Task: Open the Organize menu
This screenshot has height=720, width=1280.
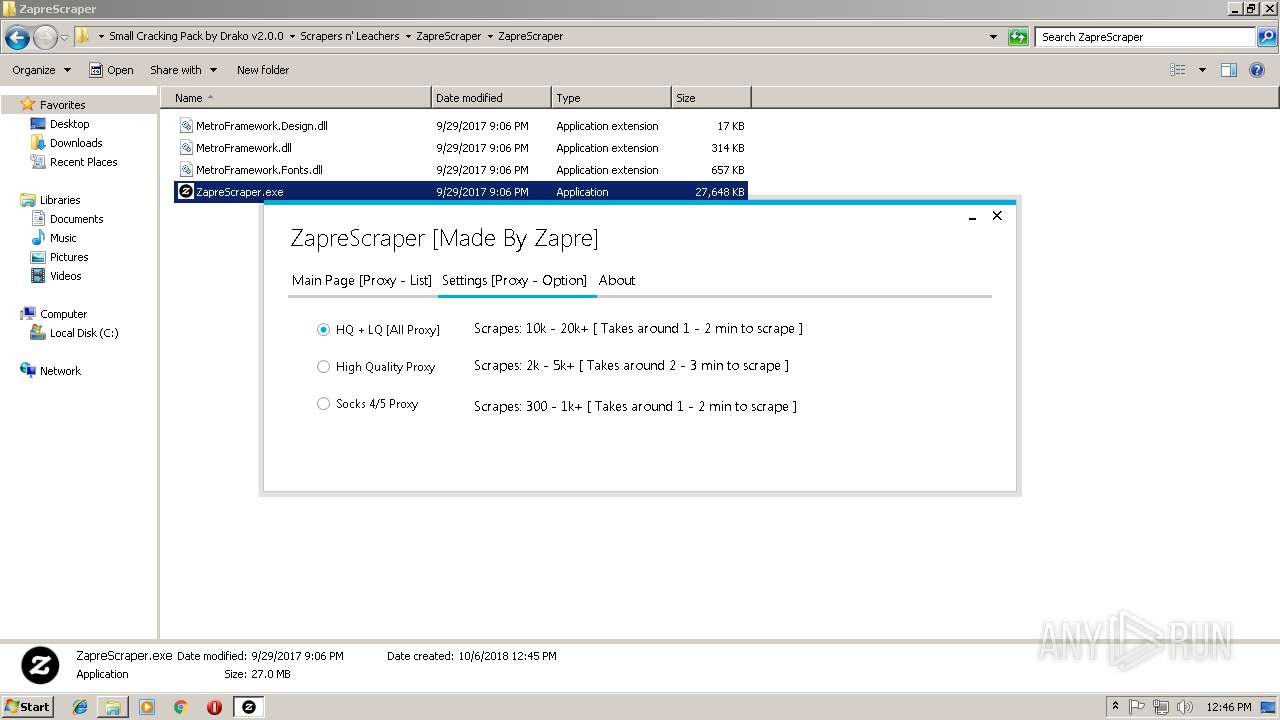Action: click(41, 70)
